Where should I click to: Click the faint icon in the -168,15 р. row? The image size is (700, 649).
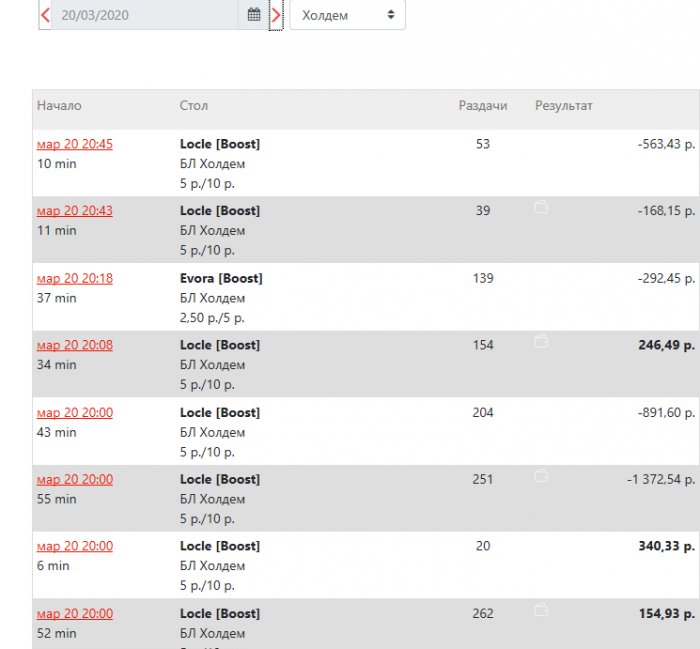click(541, 208)
